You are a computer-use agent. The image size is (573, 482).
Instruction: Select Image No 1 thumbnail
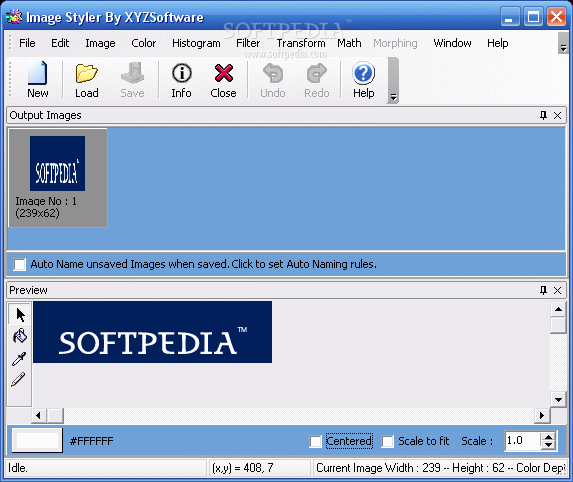click(58, 178)
